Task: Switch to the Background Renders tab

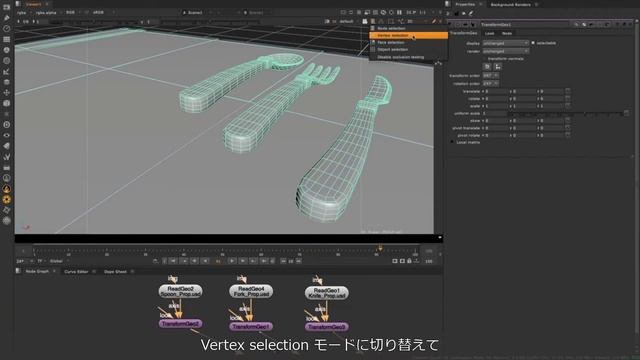Action: (510, 4)
